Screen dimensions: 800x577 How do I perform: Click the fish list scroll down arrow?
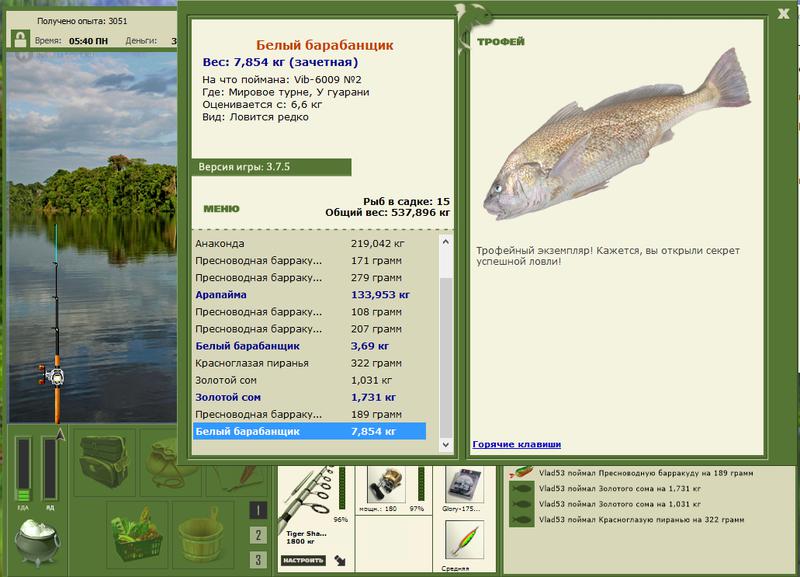(445, 444)
